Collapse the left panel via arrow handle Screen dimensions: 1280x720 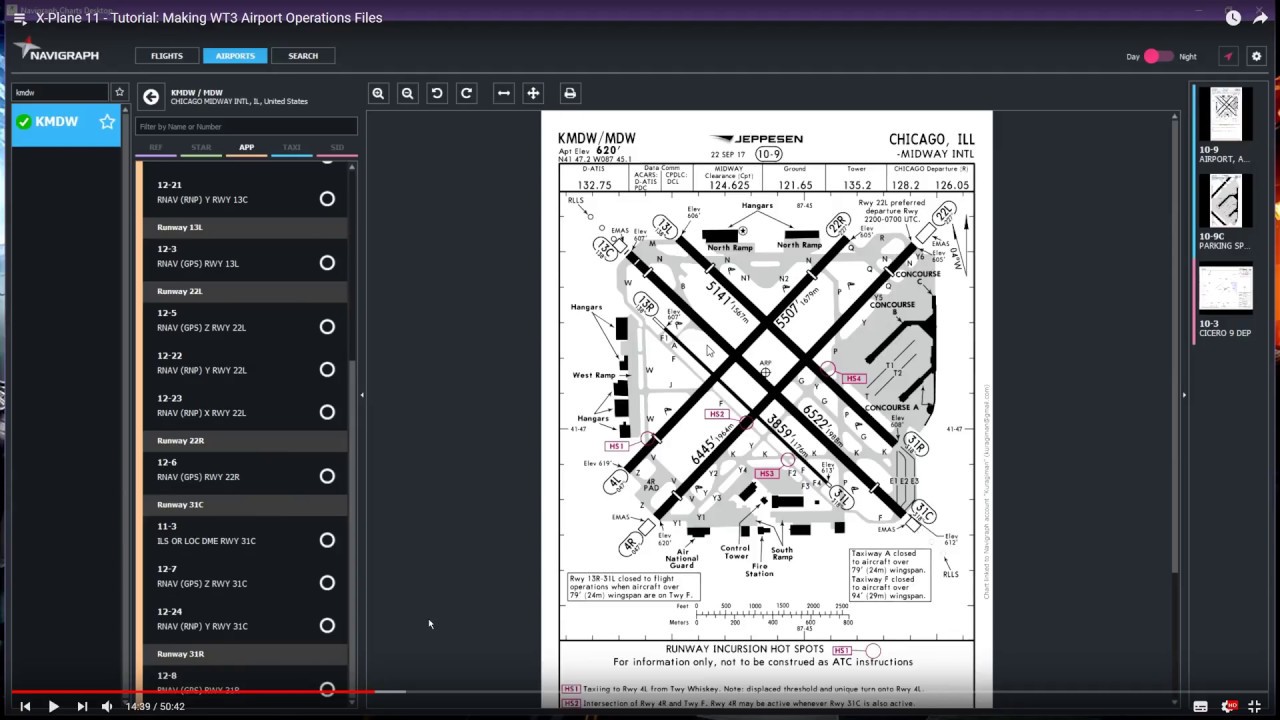click(x=362, y=395)
